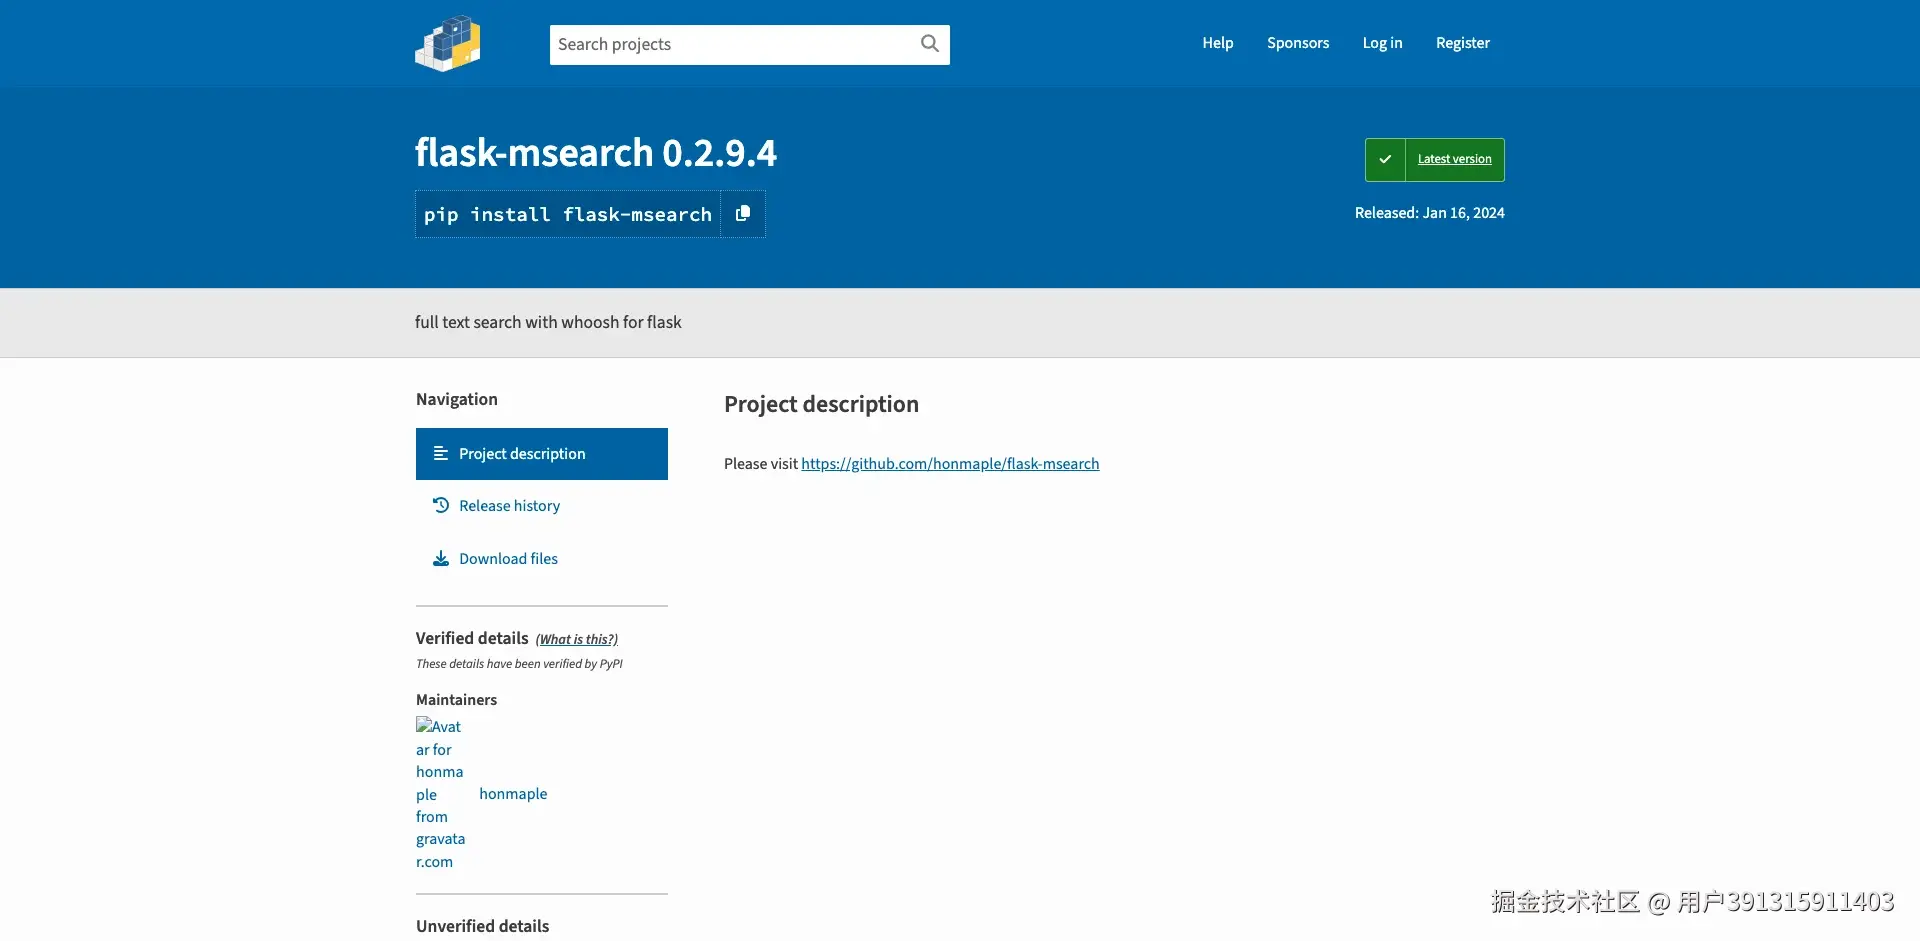Open the Register page

point(1462,43)
